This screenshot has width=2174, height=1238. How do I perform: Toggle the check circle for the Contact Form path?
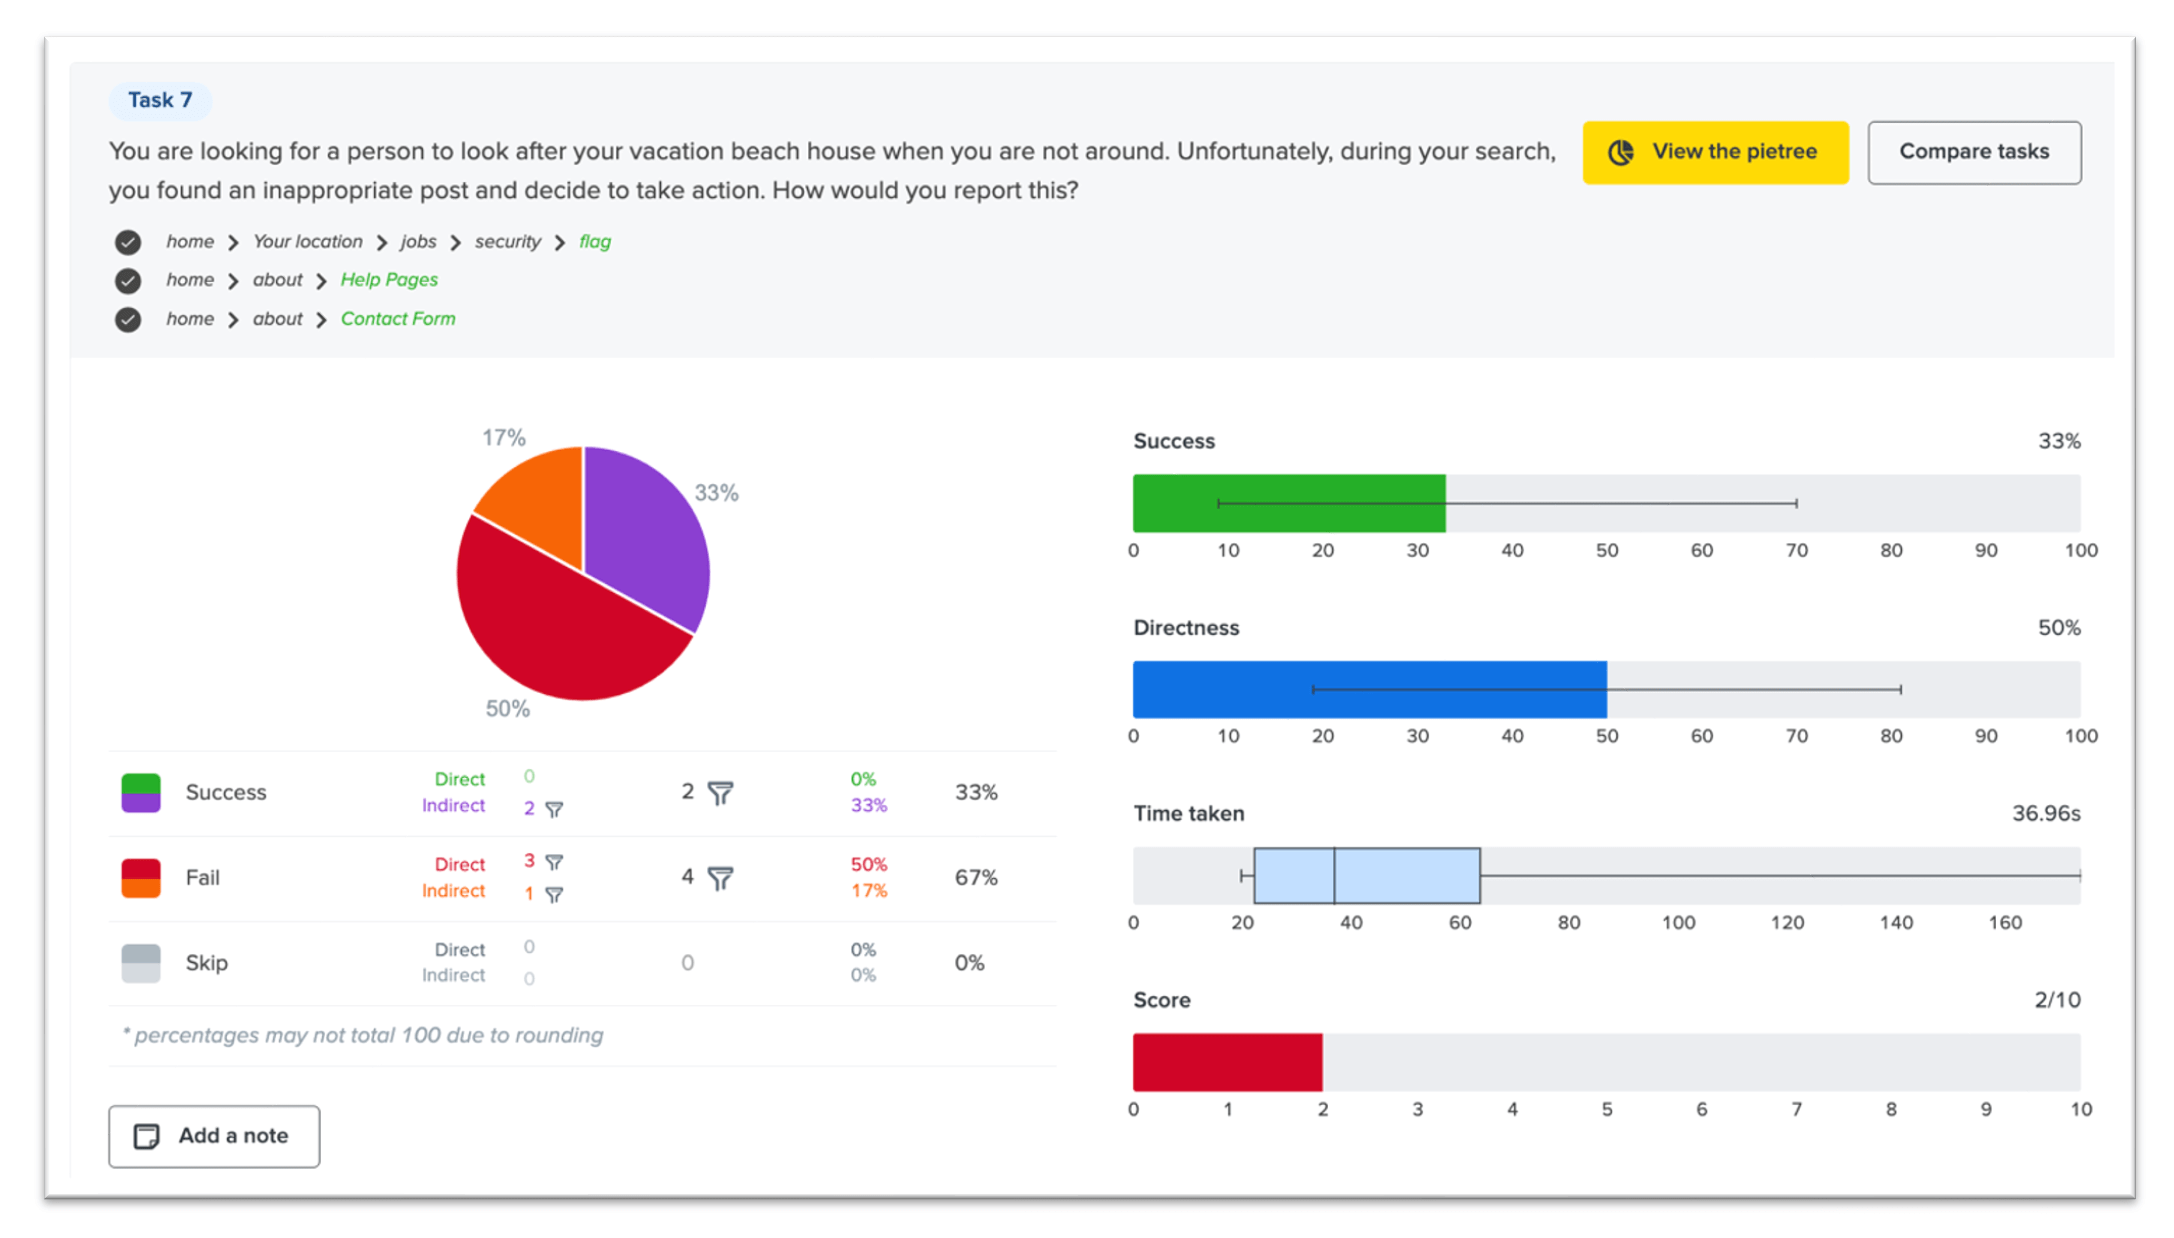pos(128,320)
